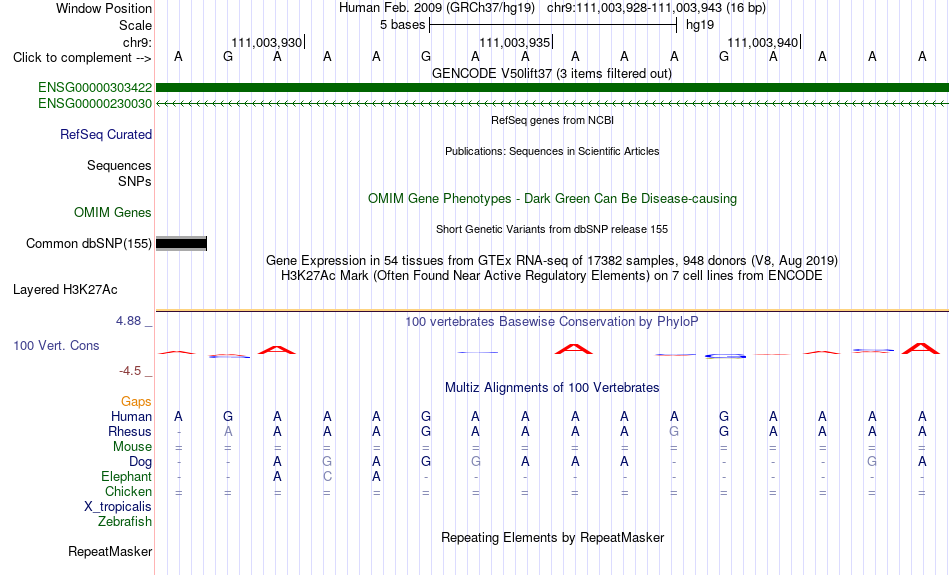Click the Window Position label
The image size is (950, 575).
coord(104,8)
